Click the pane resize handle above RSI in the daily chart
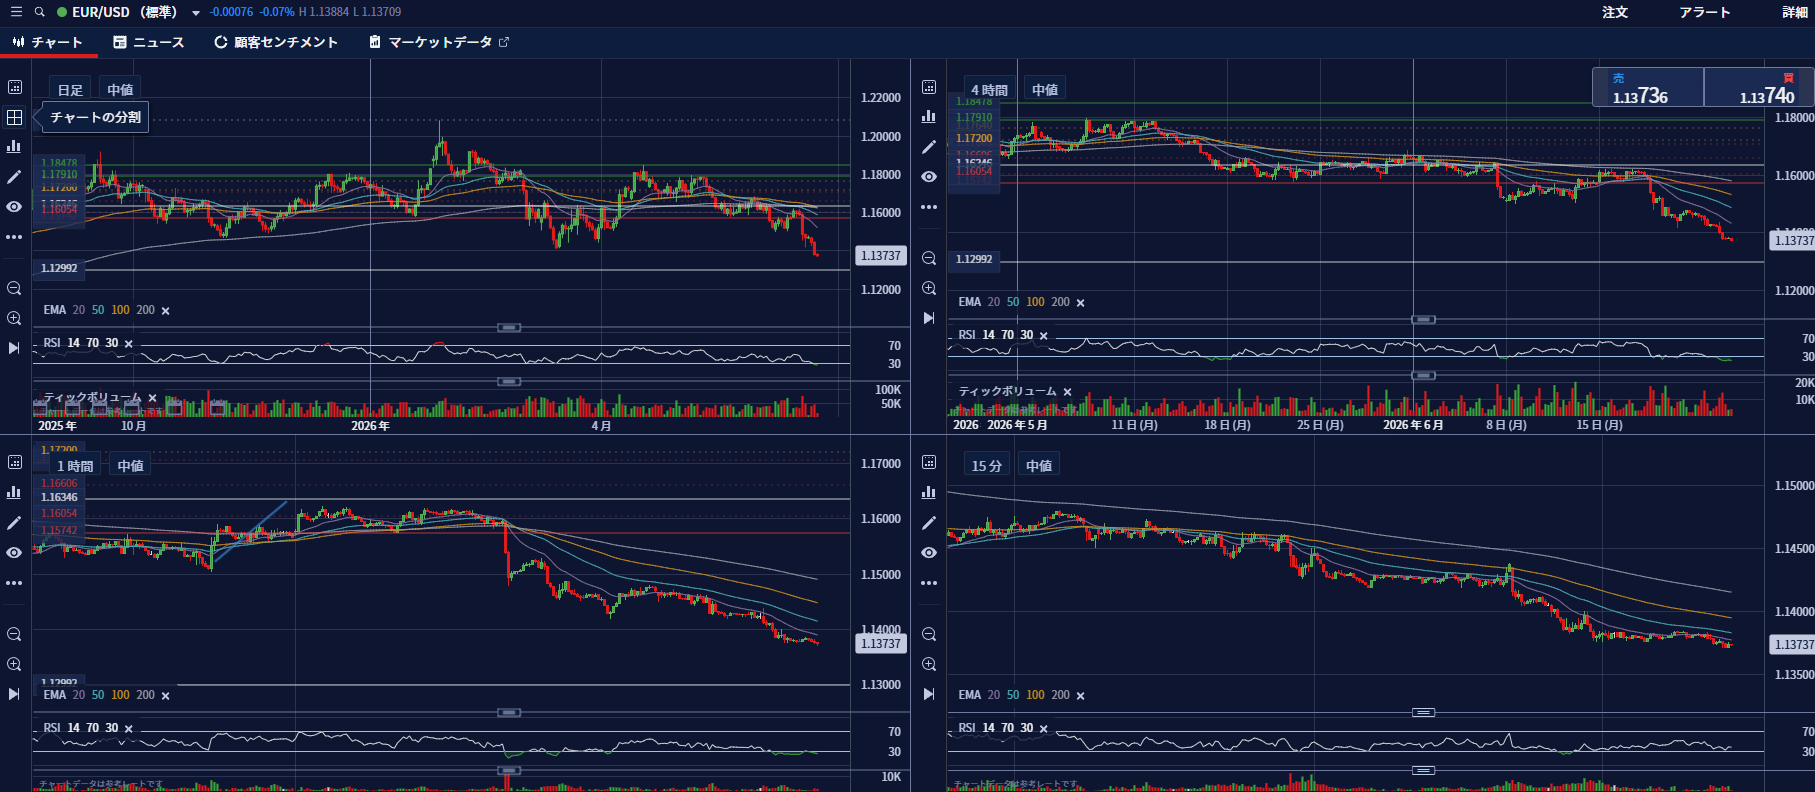The image size is (1815, 792). click(509, 328)
